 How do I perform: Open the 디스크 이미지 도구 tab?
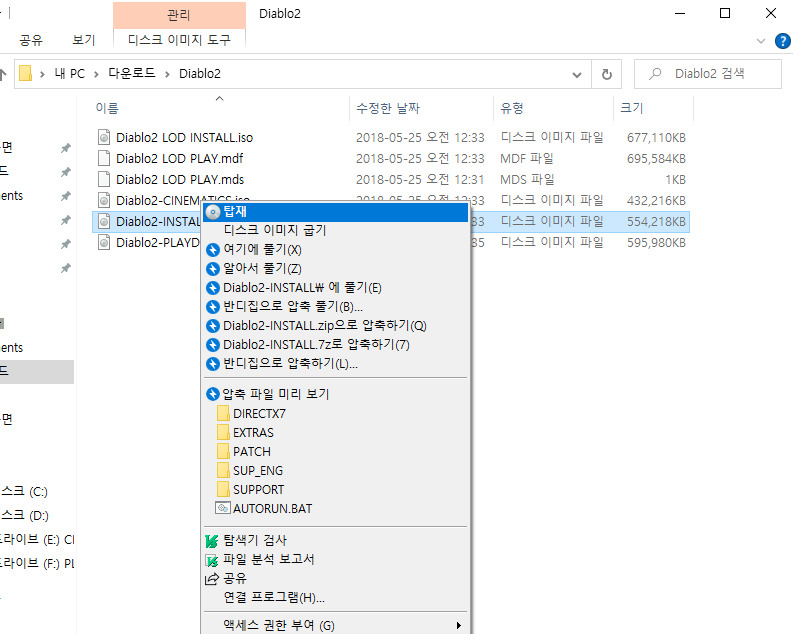180,40
